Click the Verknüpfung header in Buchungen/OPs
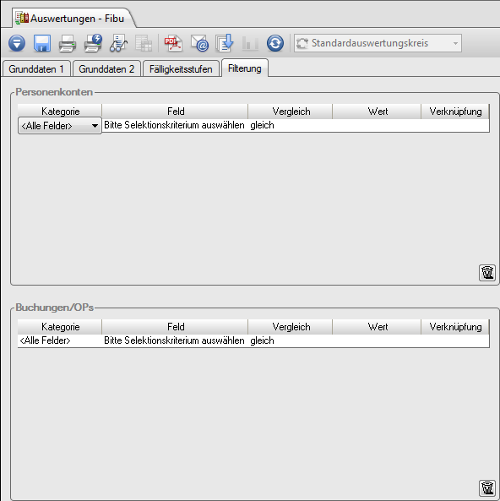 point(455,327)
